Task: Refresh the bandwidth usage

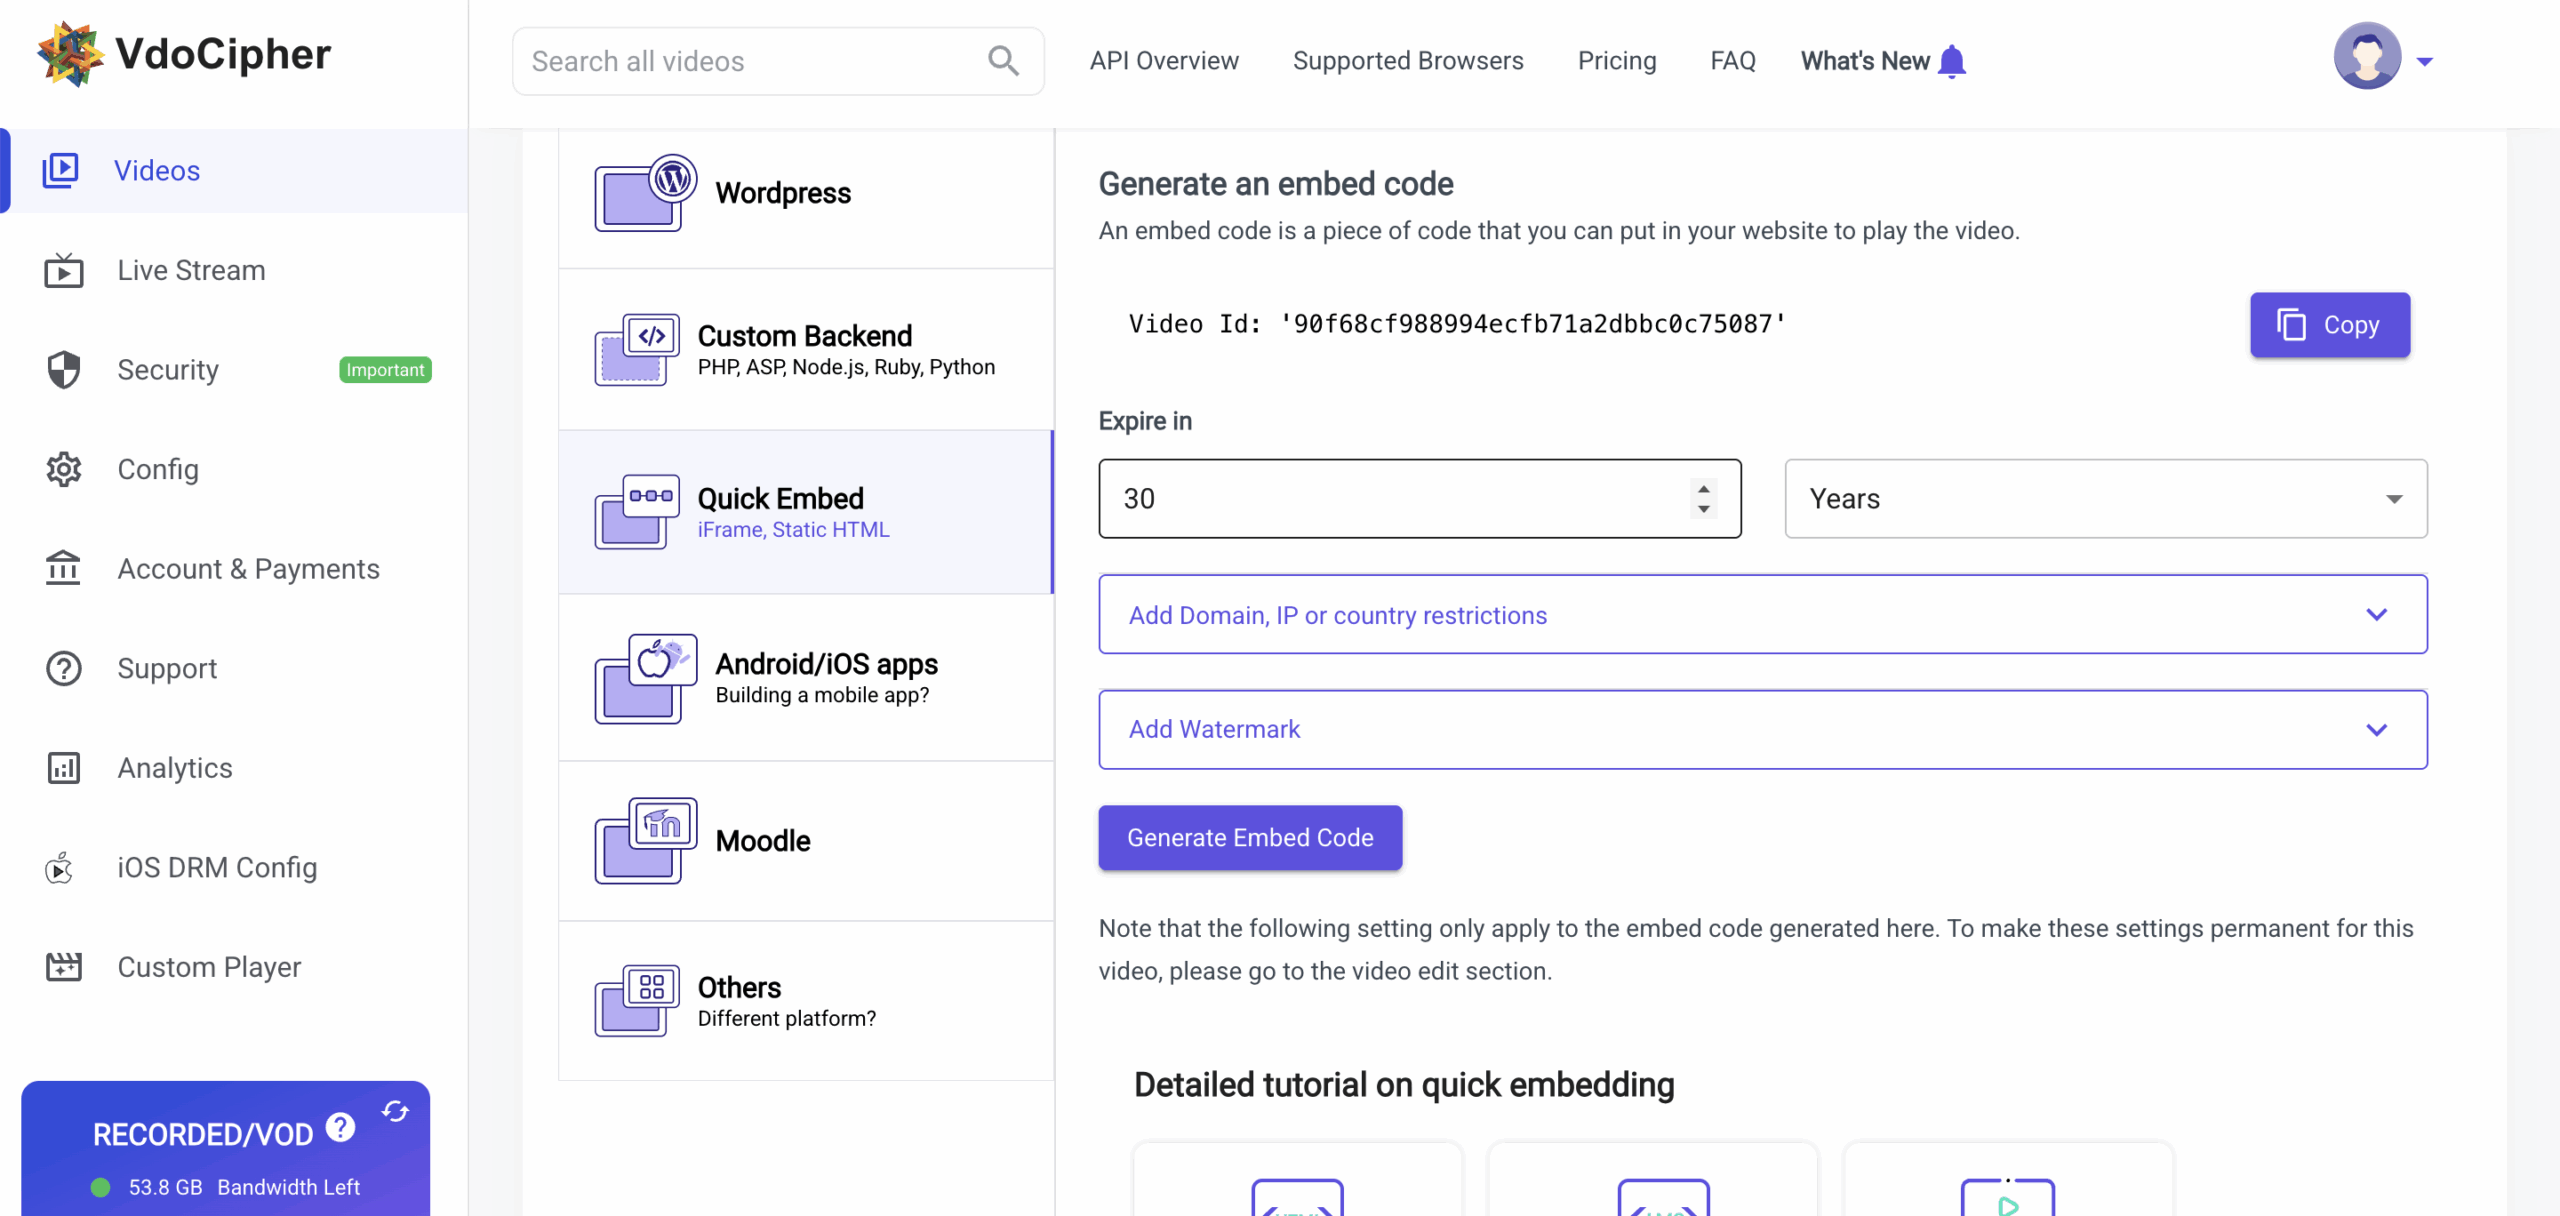Action: point(395,1111)
